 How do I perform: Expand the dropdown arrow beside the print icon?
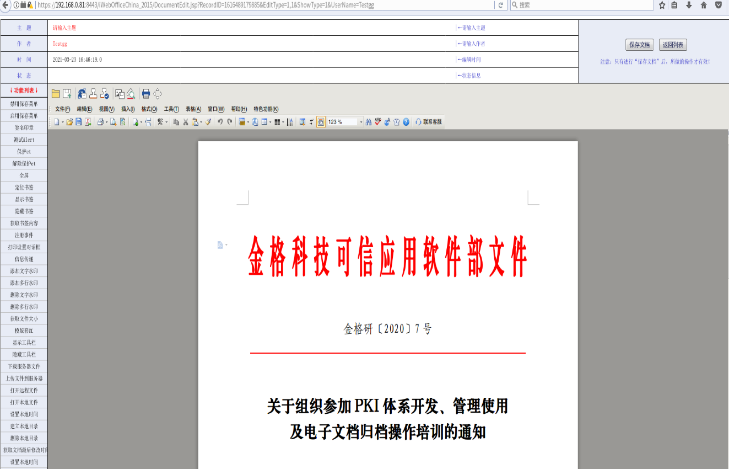[106, 122]
